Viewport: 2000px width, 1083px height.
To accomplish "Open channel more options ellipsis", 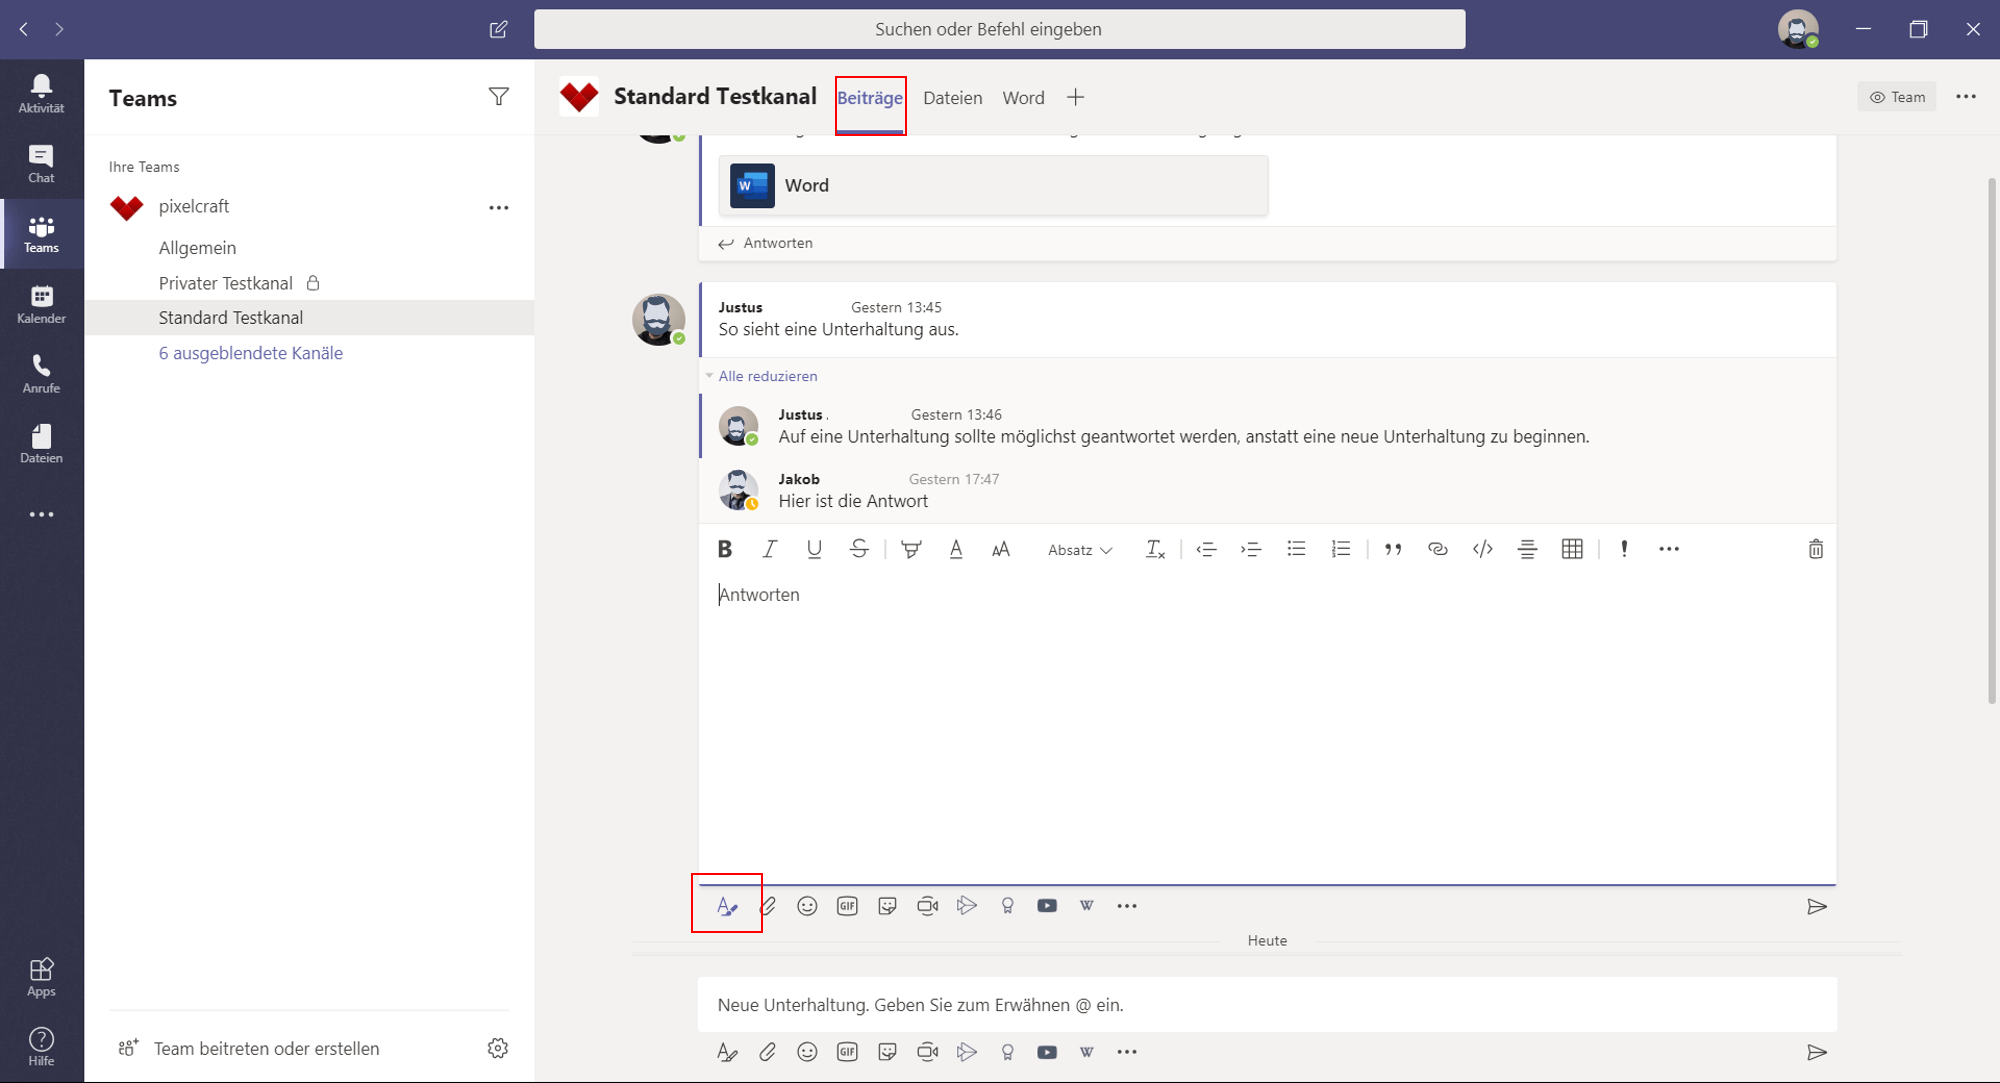I will tap(1966, 97).
